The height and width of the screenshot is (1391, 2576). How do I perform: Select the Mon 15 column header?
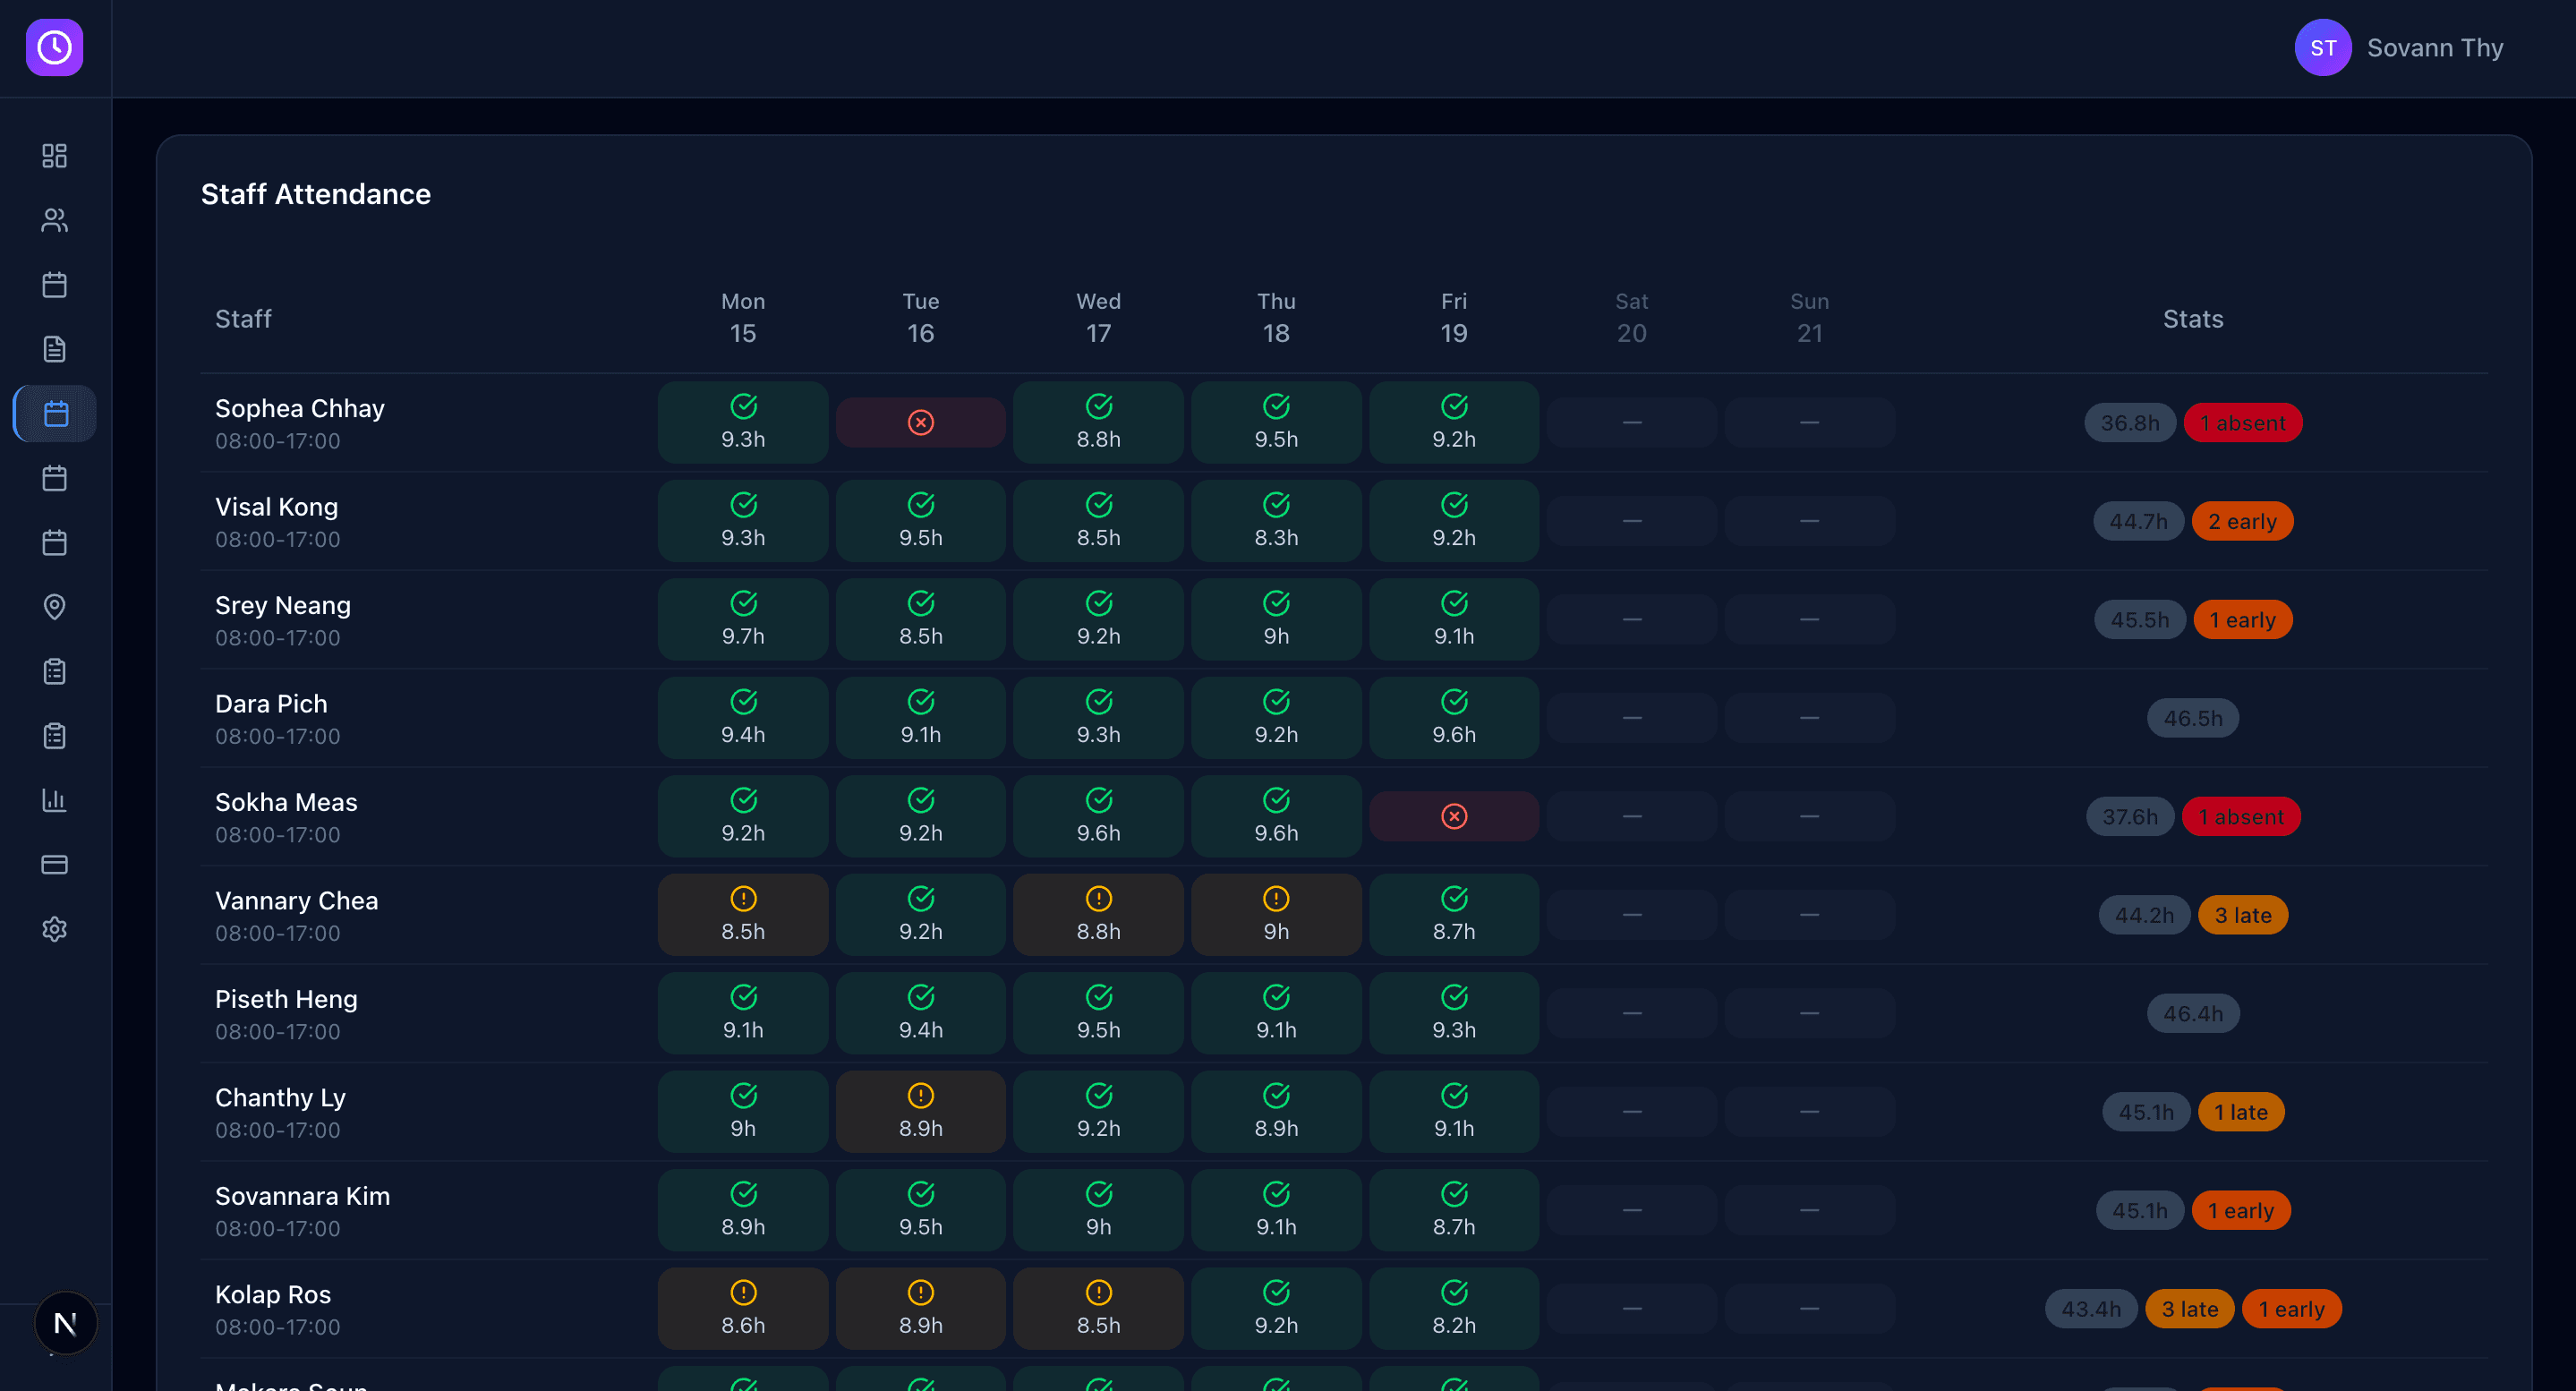(742, 318)
